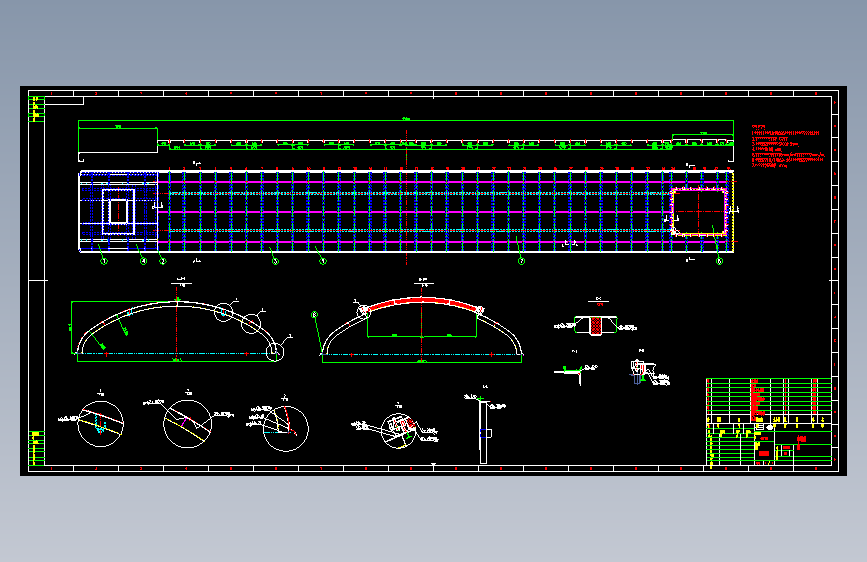This screenshot has width=867, height=562.
Task: Select the detail circle with magenta line
Action: coord(187,424)
